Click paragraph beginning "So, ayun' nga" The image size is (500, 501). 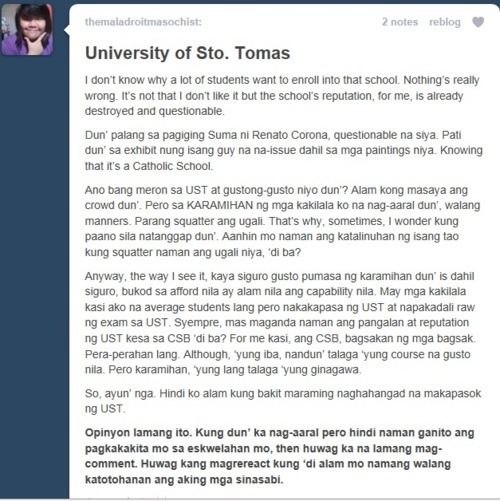tap(283, 401)
